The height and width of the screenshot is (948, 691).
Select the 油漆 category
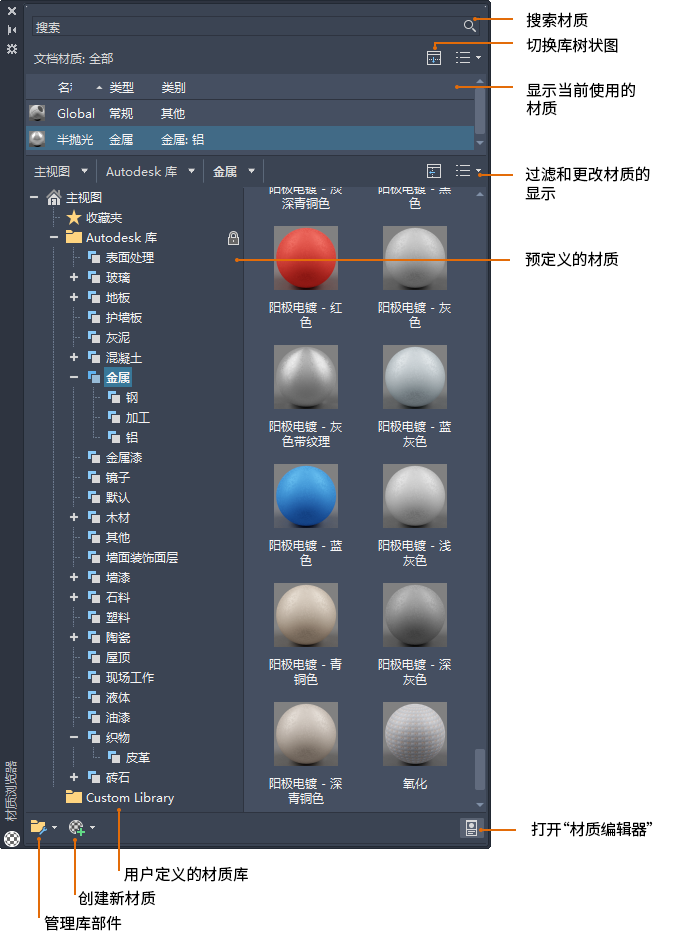(x=109, y=718)
